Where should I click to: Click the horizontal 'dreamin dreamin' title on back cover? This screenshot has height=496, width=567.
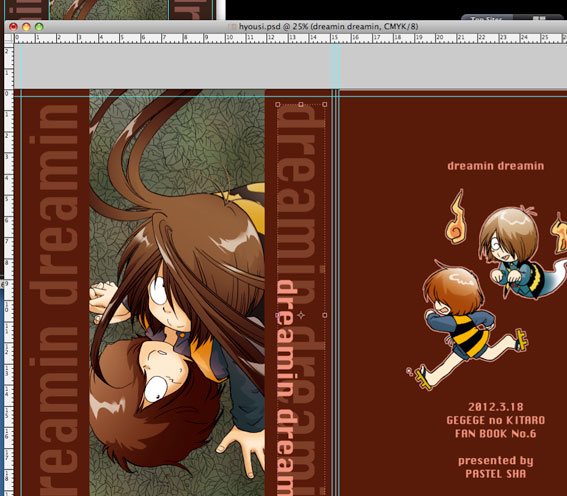coord(496,166)
